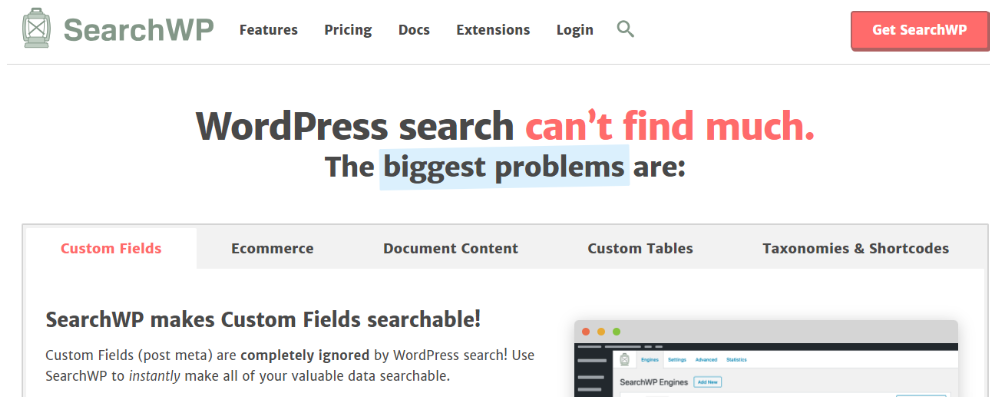The height and width of the screenshot is (397, 990).
Task: Open the Docs menu item
Action: click(414, 30)
